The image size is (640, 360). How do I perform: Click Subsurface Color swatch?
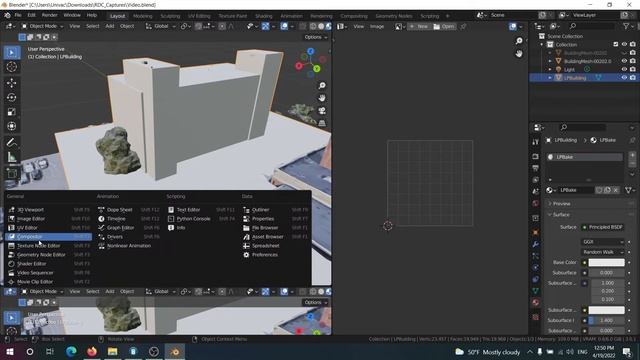pos(606,310)
